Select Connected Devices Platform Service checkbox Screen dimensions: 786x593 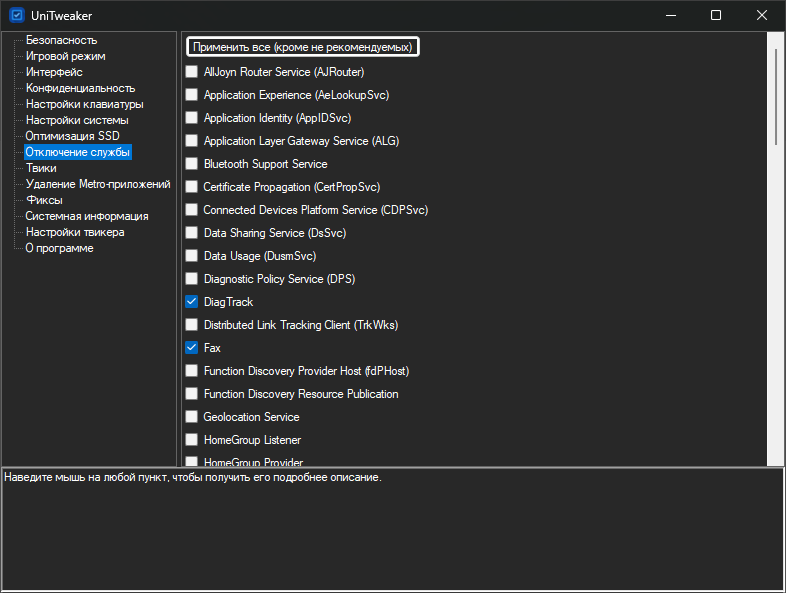point(192,210)
